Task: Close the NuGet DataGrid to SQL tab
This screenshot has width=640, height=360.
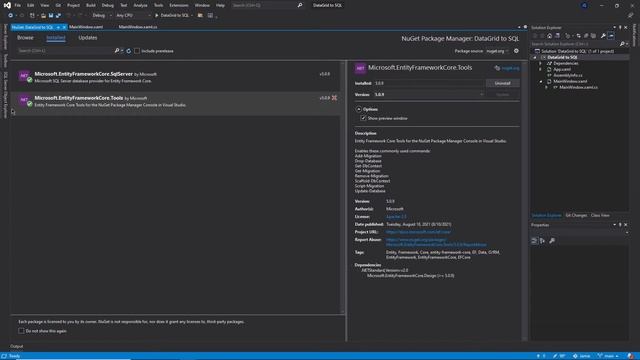Action: tap(64, 27)
